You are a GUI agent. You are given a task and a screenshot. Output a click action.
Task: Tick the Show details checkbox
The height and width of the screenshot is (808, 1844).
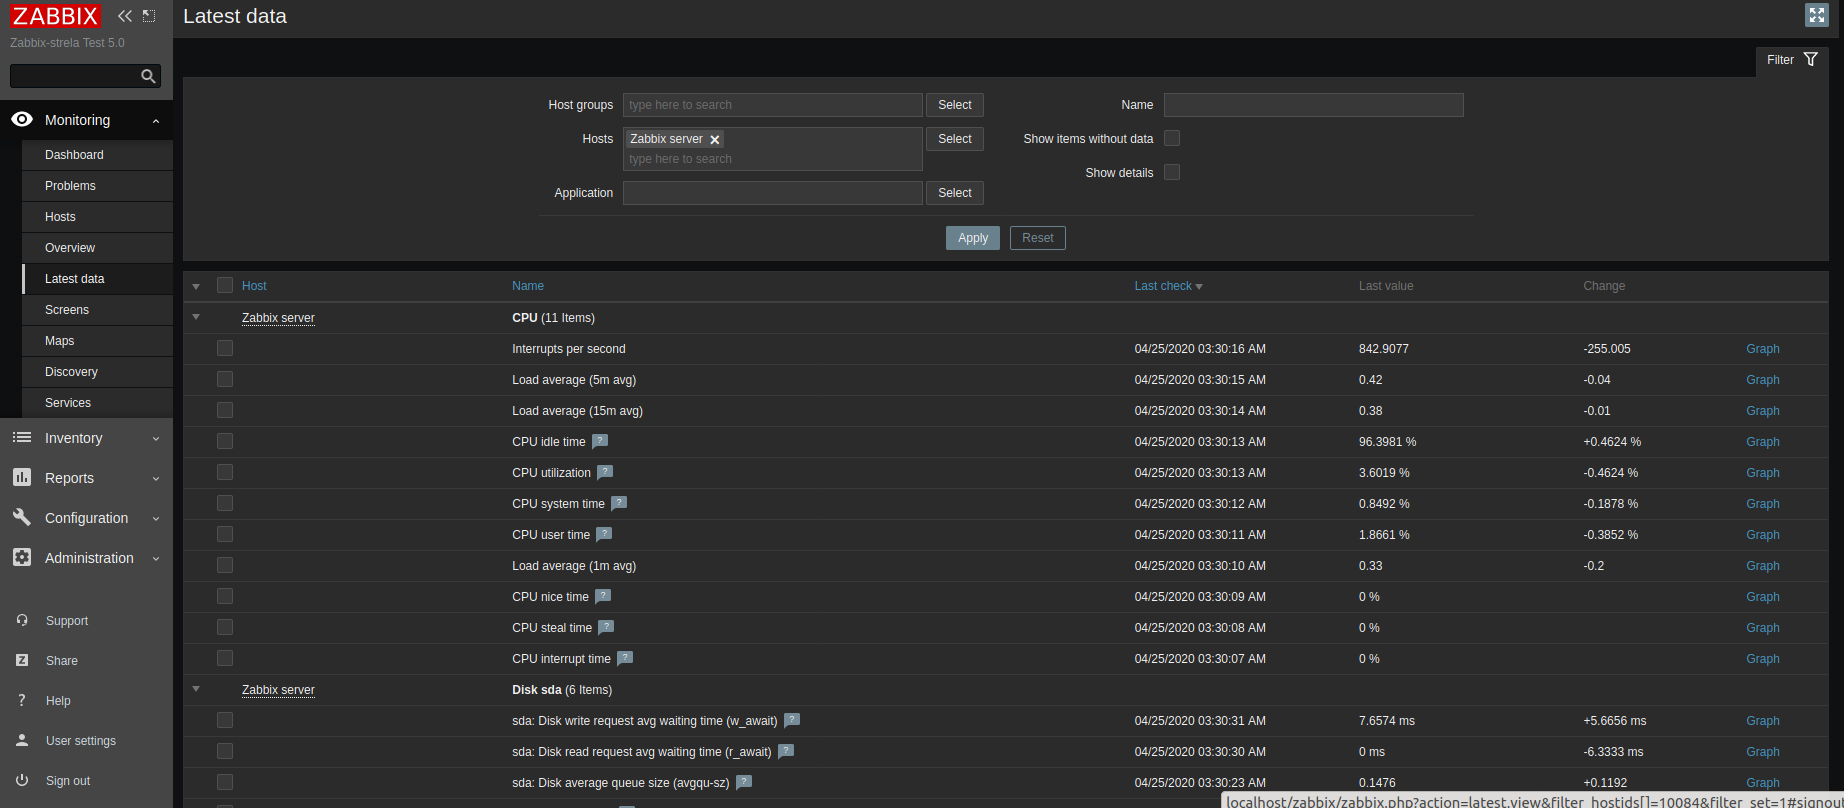(1172, 173)
